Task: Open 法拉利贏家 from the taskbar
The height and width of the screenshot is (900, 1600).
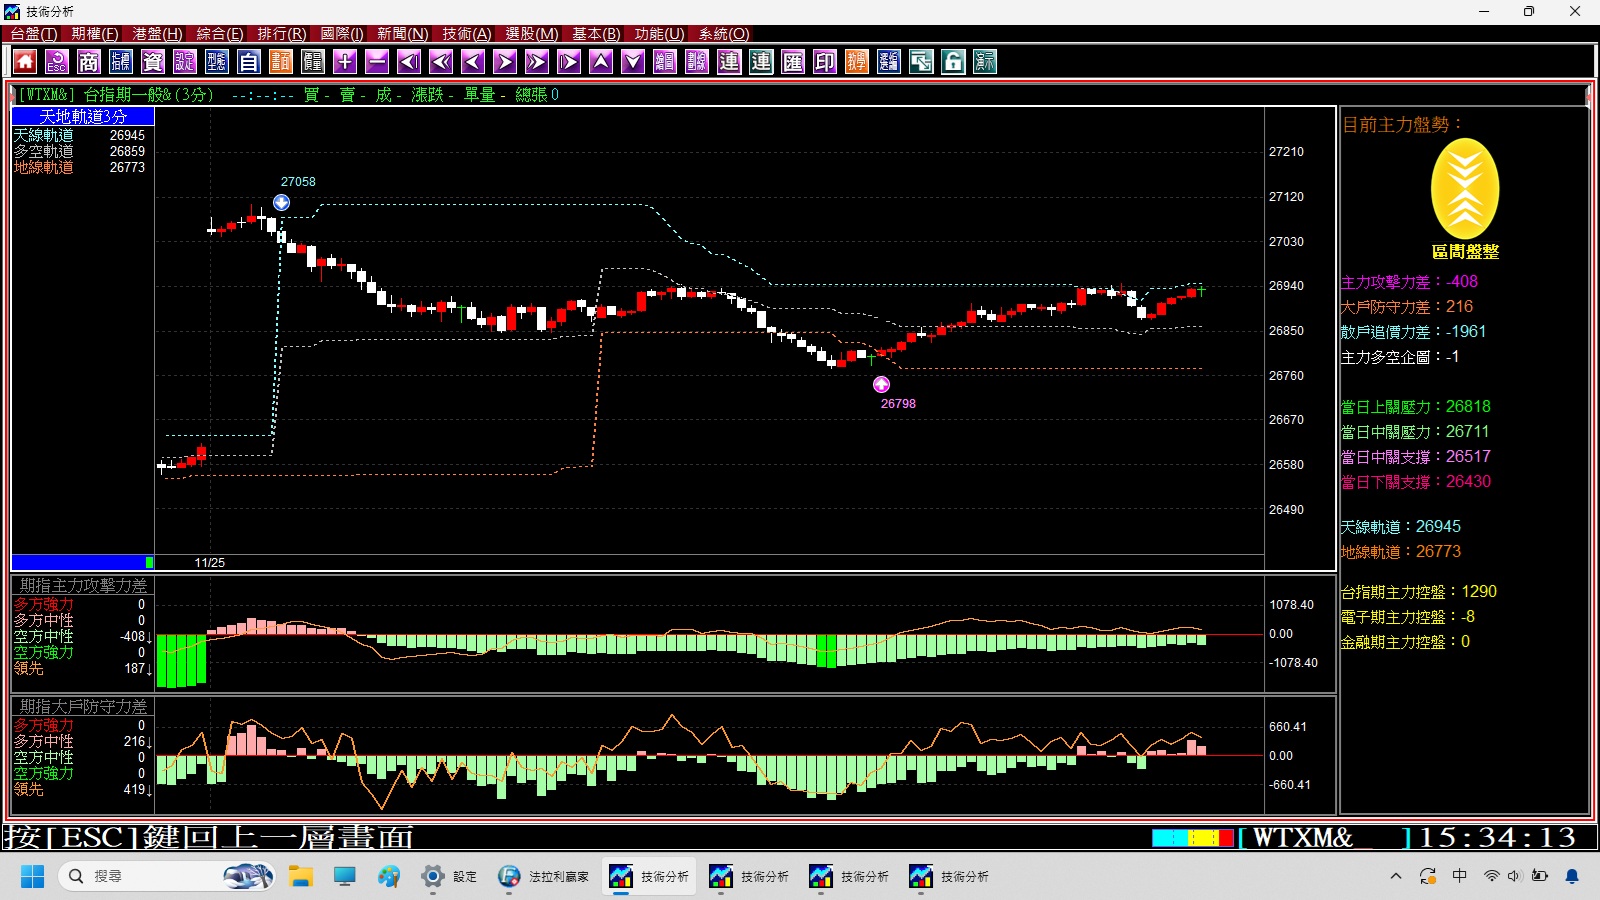Action: click(543, 876)
